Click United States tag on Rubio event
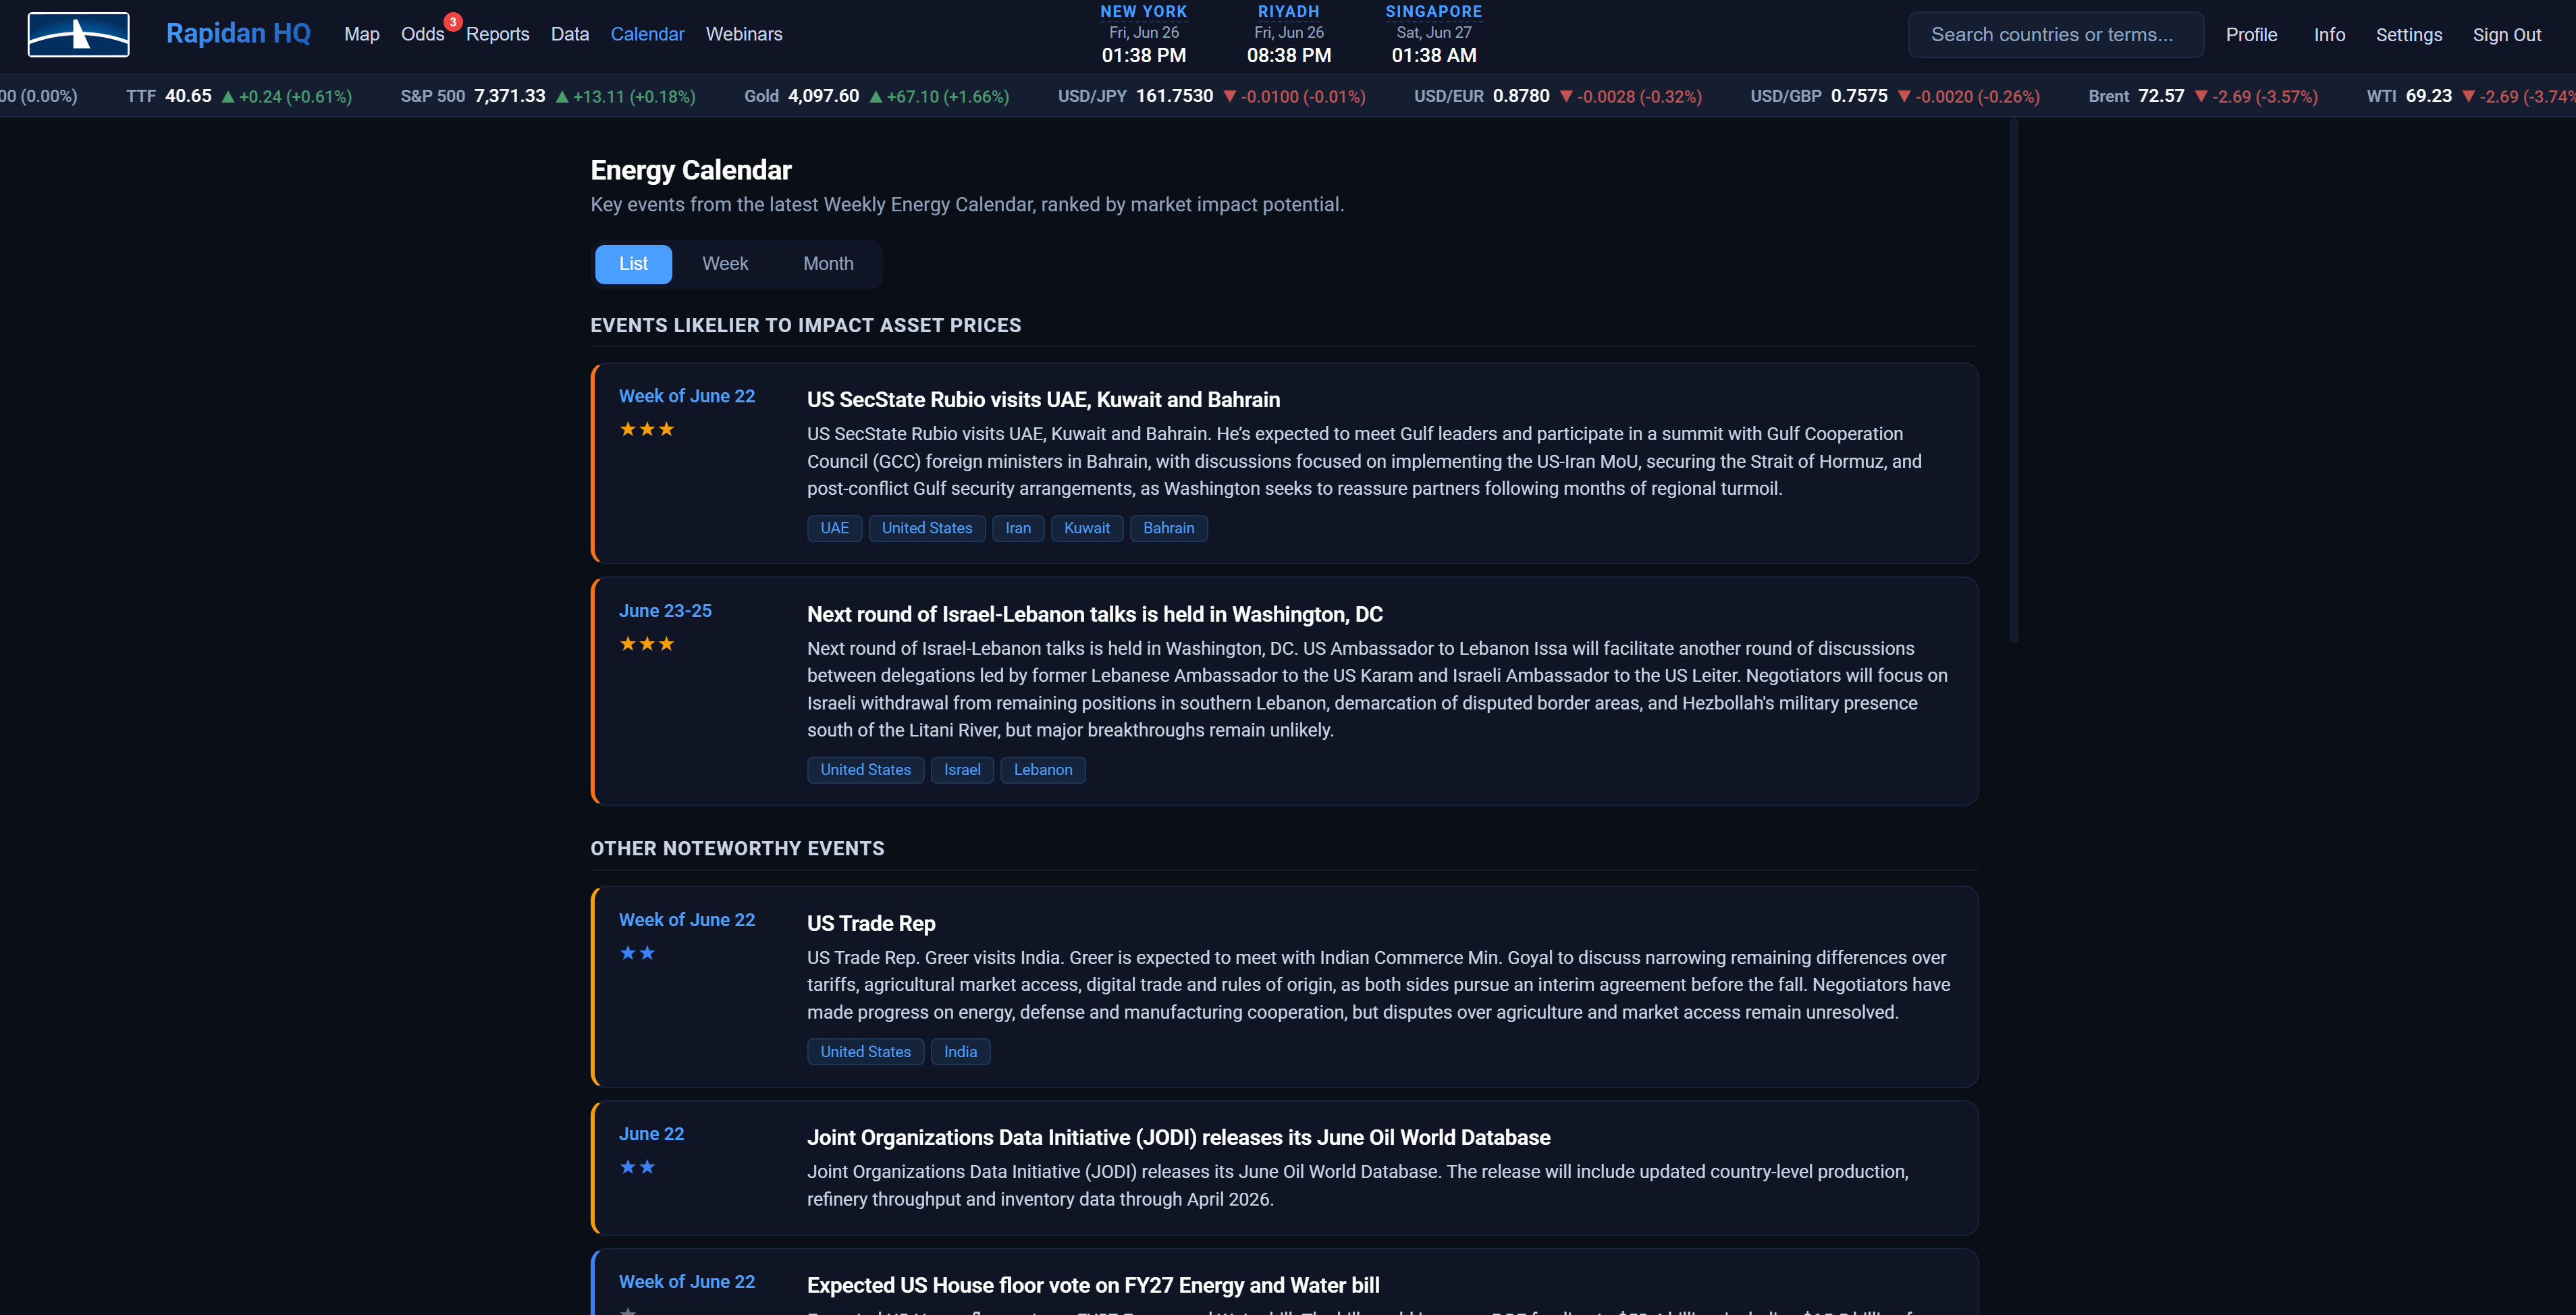This screenshot has height=1315, width=2576. [927, 528]
